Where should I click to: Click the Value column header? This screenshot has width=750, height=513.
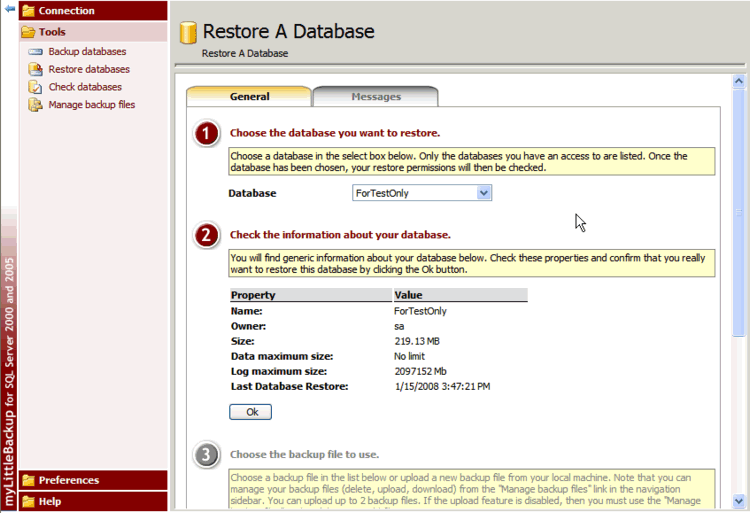[x=460, y=295]
